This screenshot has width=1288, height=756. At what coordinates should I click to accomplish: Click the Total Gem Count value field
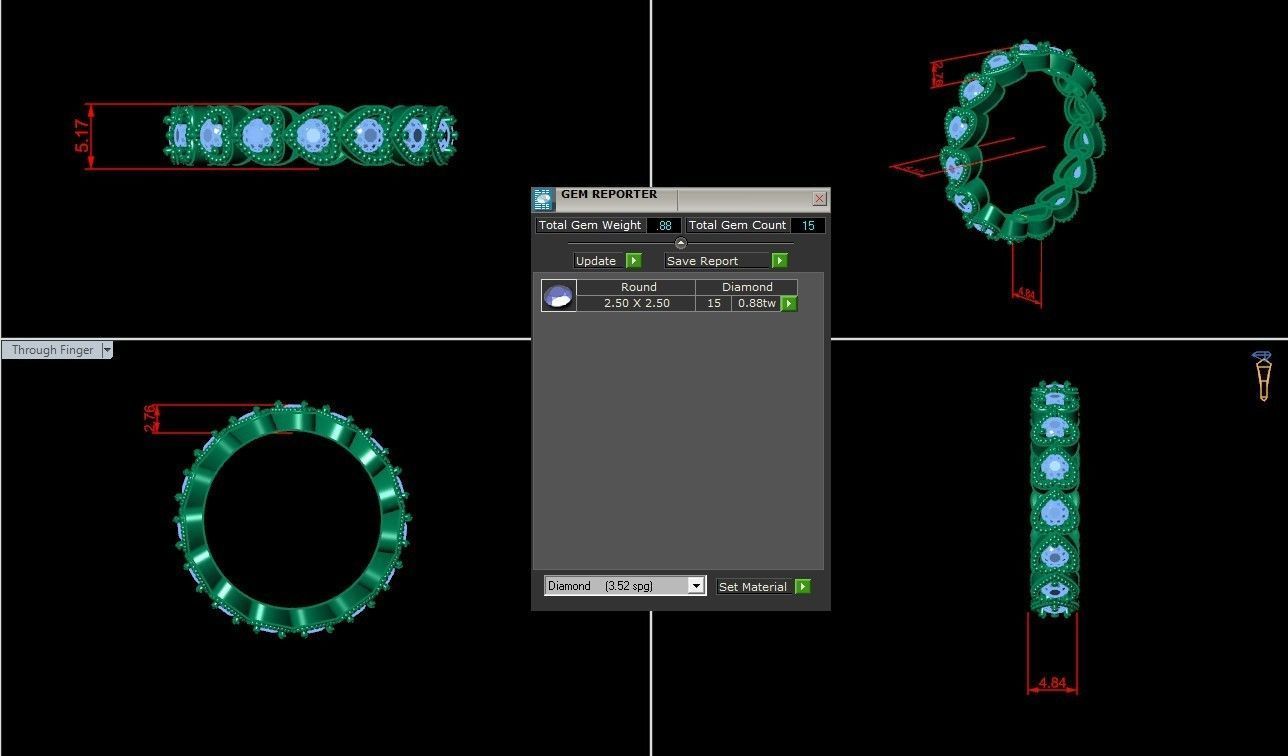[808, 226]
